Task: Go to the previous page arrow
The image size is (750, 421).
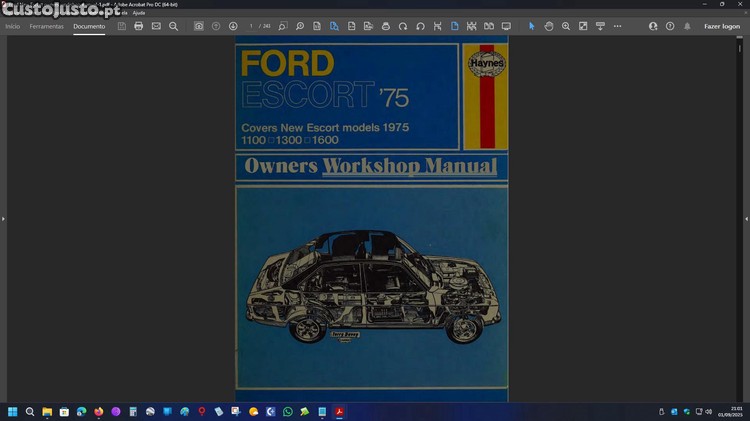Action: tap(216, 26)
